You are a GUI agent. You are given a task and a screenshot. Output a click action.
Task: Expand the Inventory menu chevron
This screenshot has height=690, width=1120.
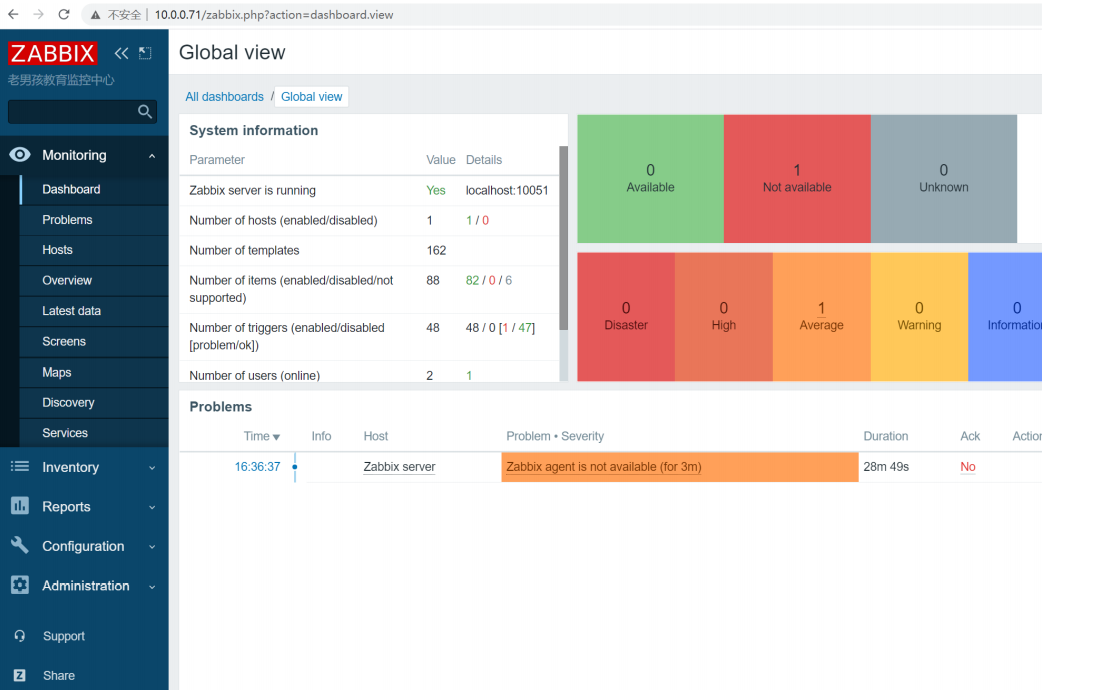[152, 468]
